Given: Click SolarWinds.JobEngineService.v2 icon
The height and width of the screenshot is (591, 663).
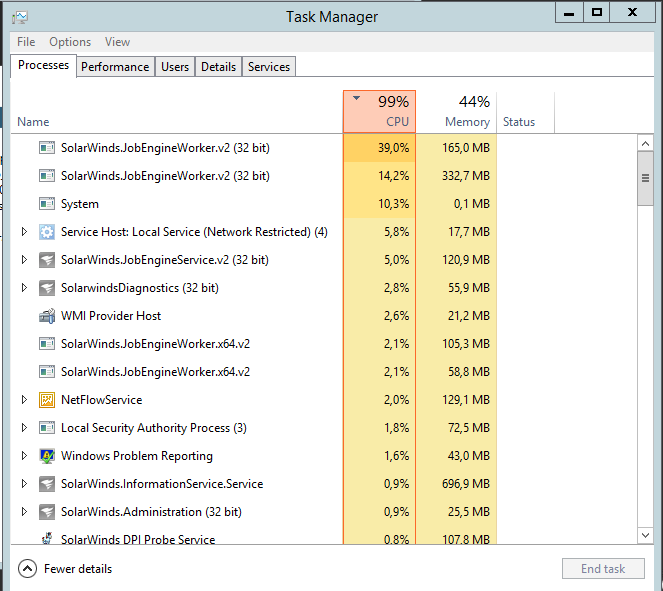Looking at the screenshot, I should tap(47, 260).
